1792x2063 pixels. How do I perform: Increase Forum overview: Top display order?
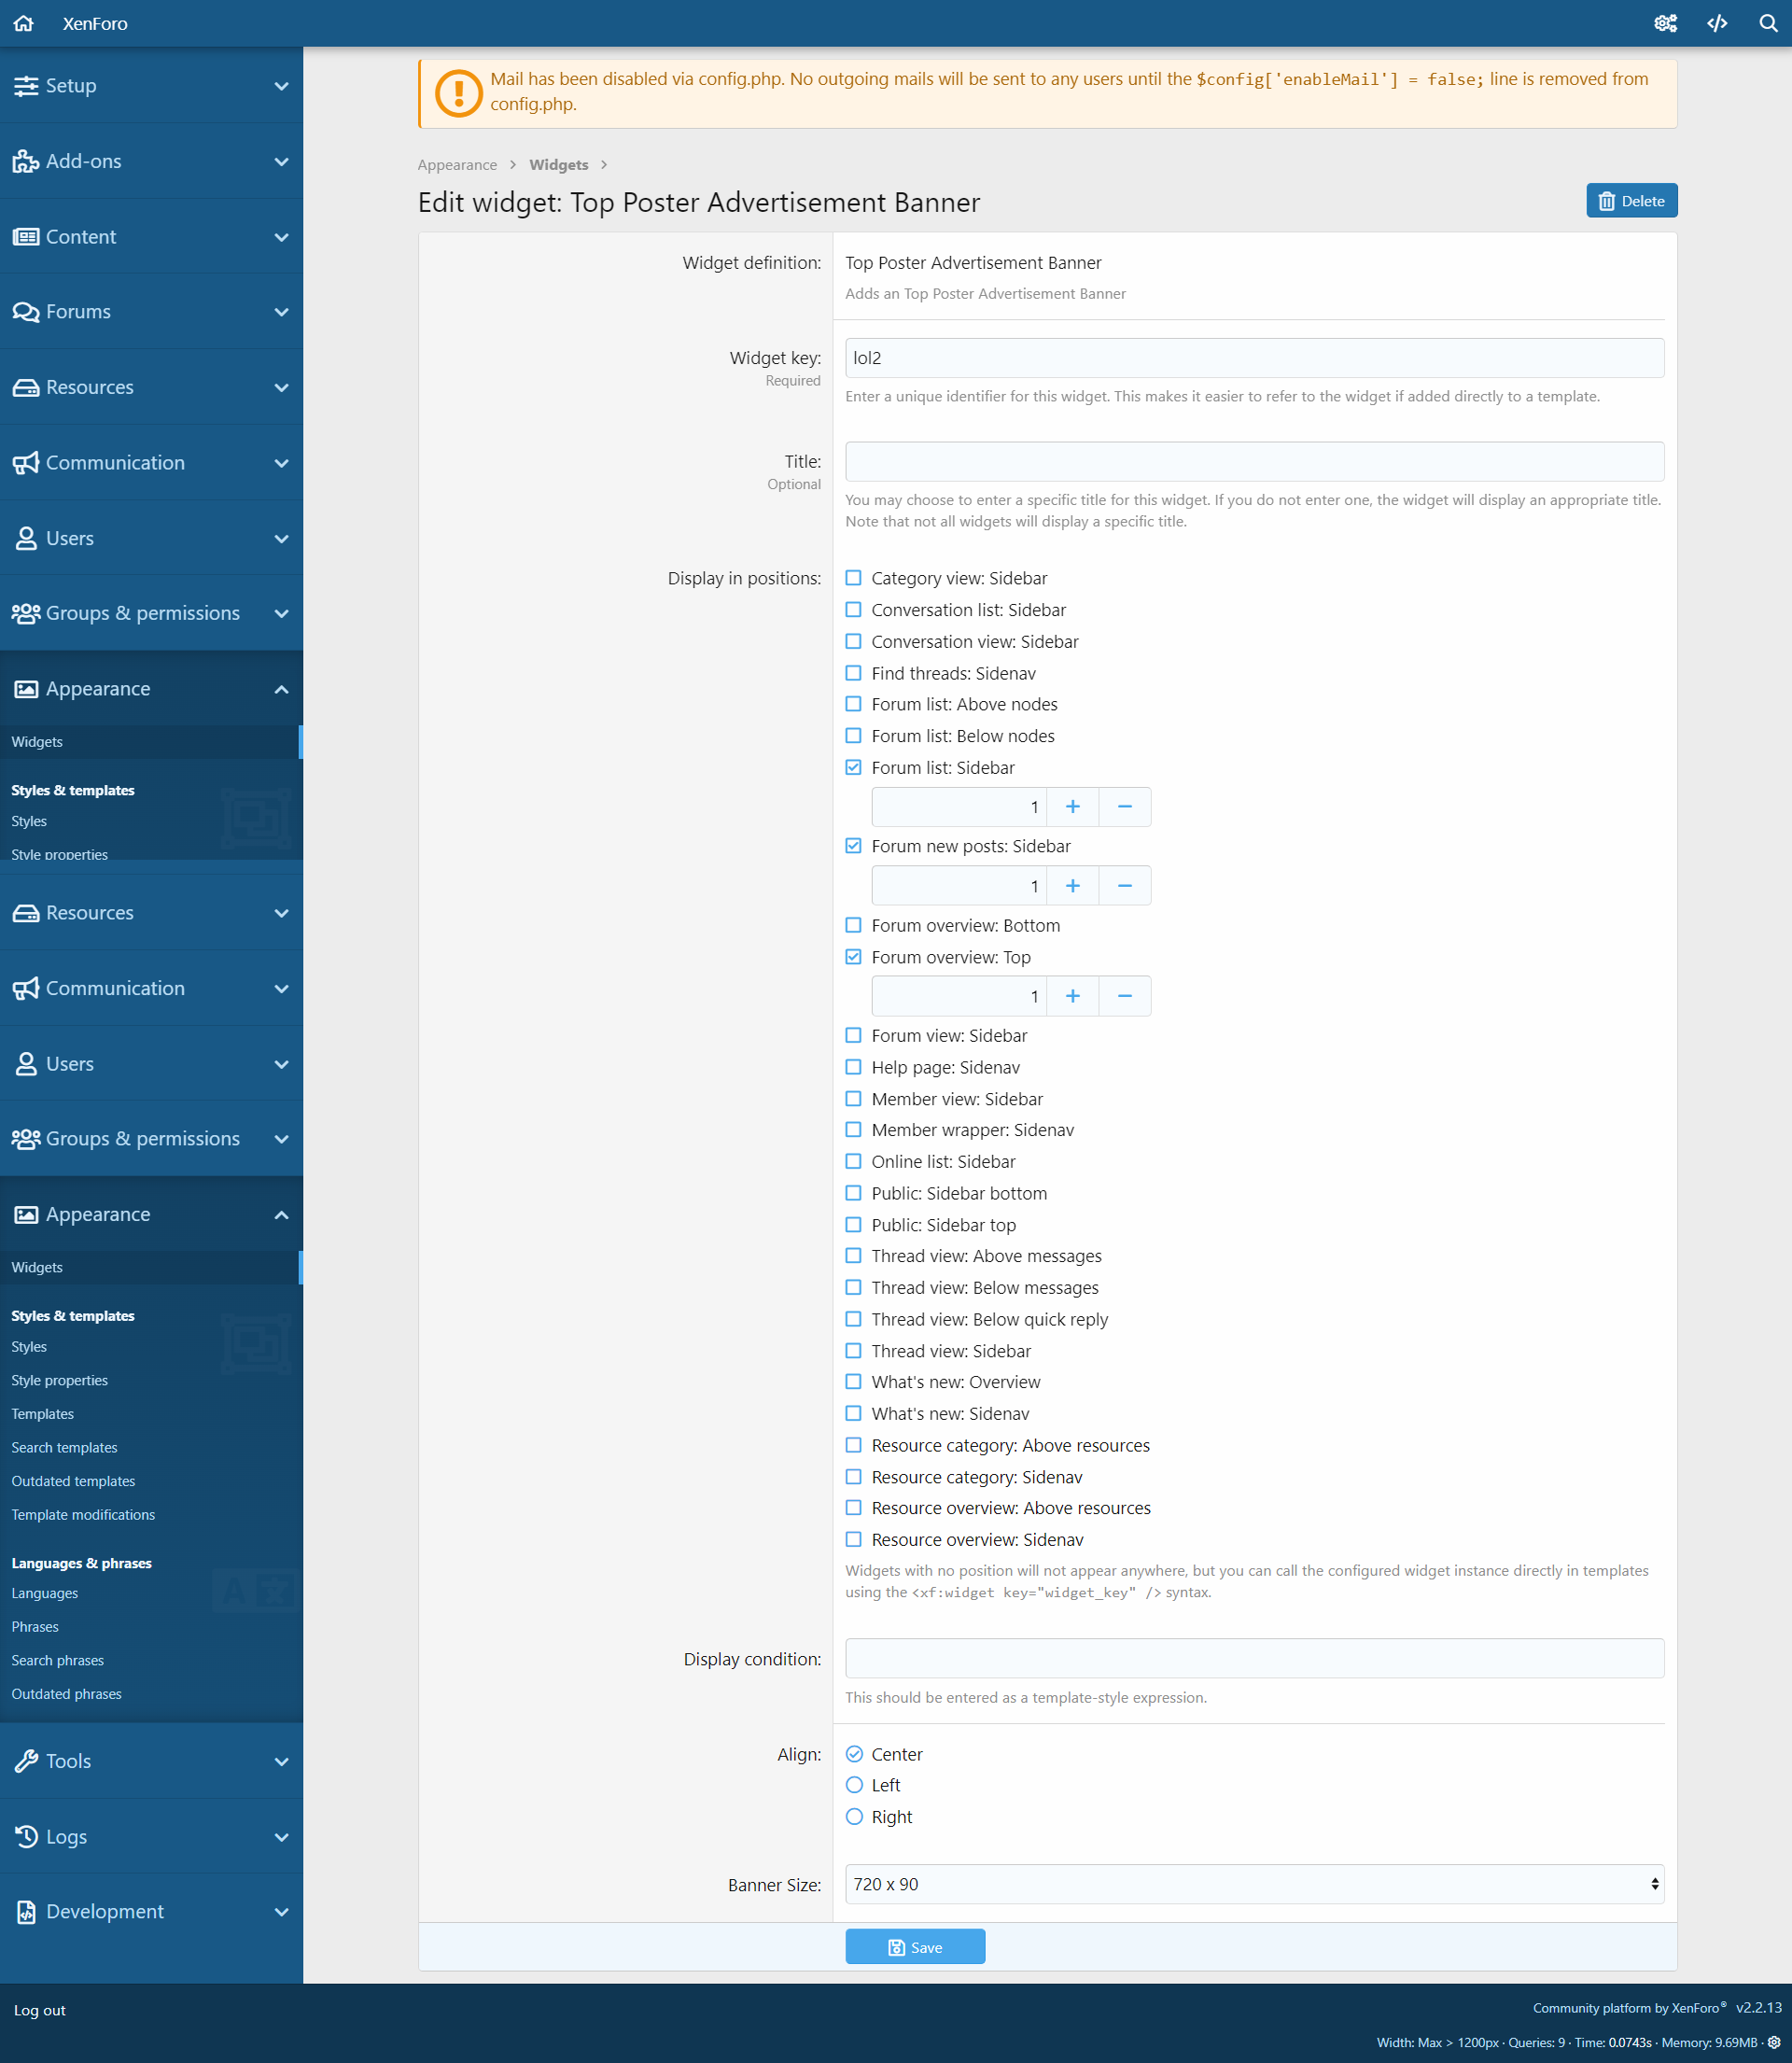1072,996
